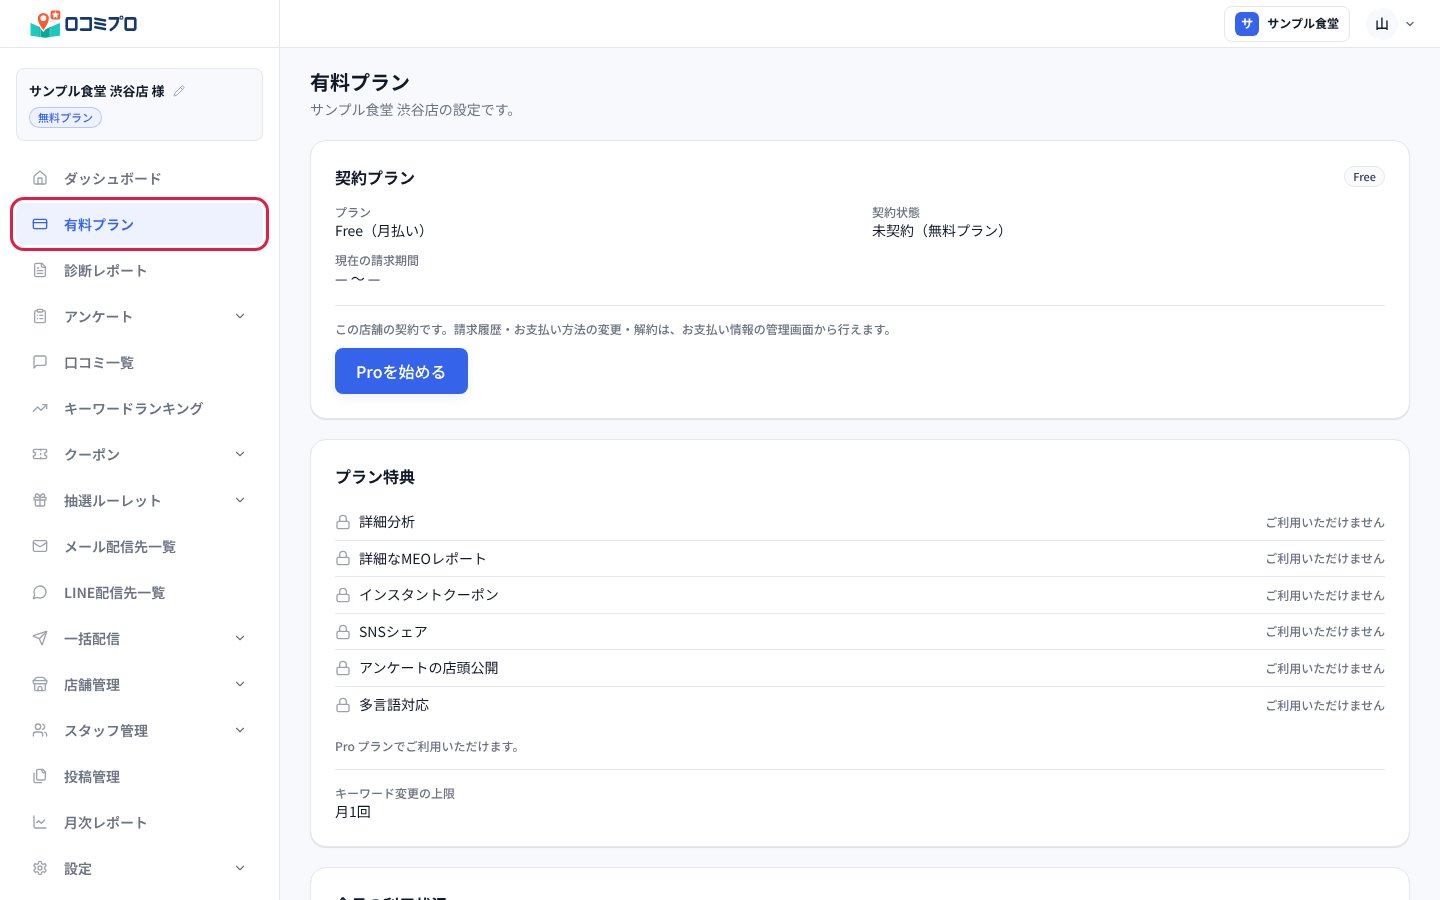Click the インスタントクーポン feature text
The width and height of the screenshot is (1440, 900).
(429, 595)
